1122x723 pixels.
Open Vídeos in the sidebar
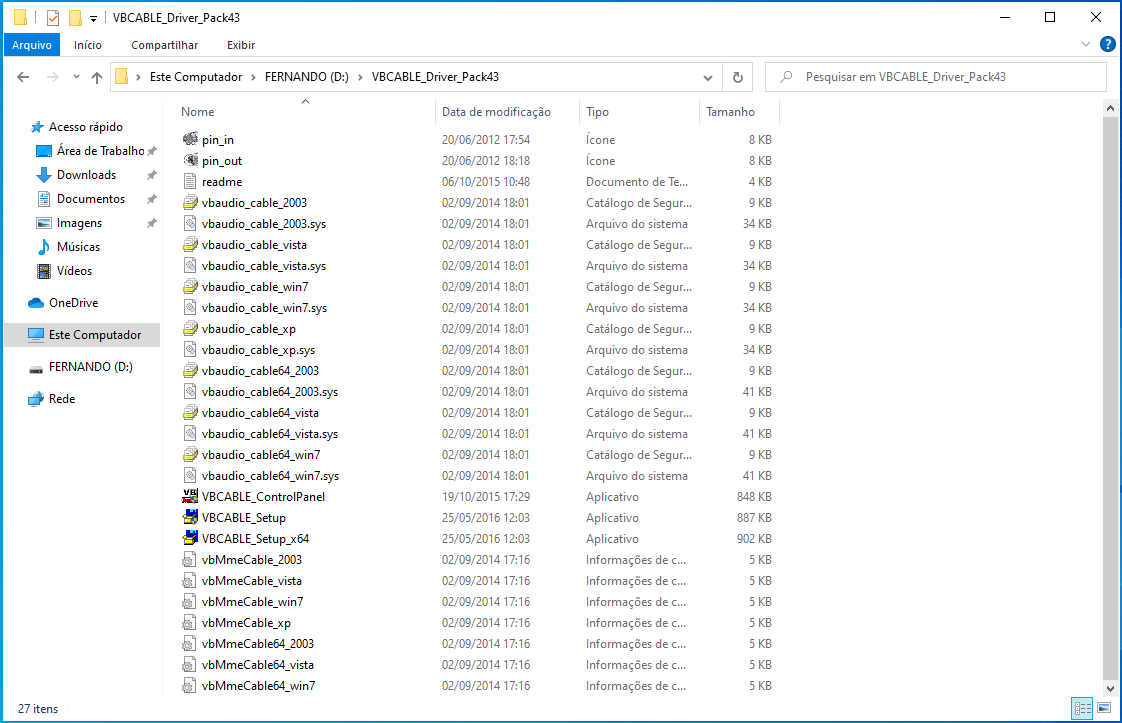pos(74,271)
